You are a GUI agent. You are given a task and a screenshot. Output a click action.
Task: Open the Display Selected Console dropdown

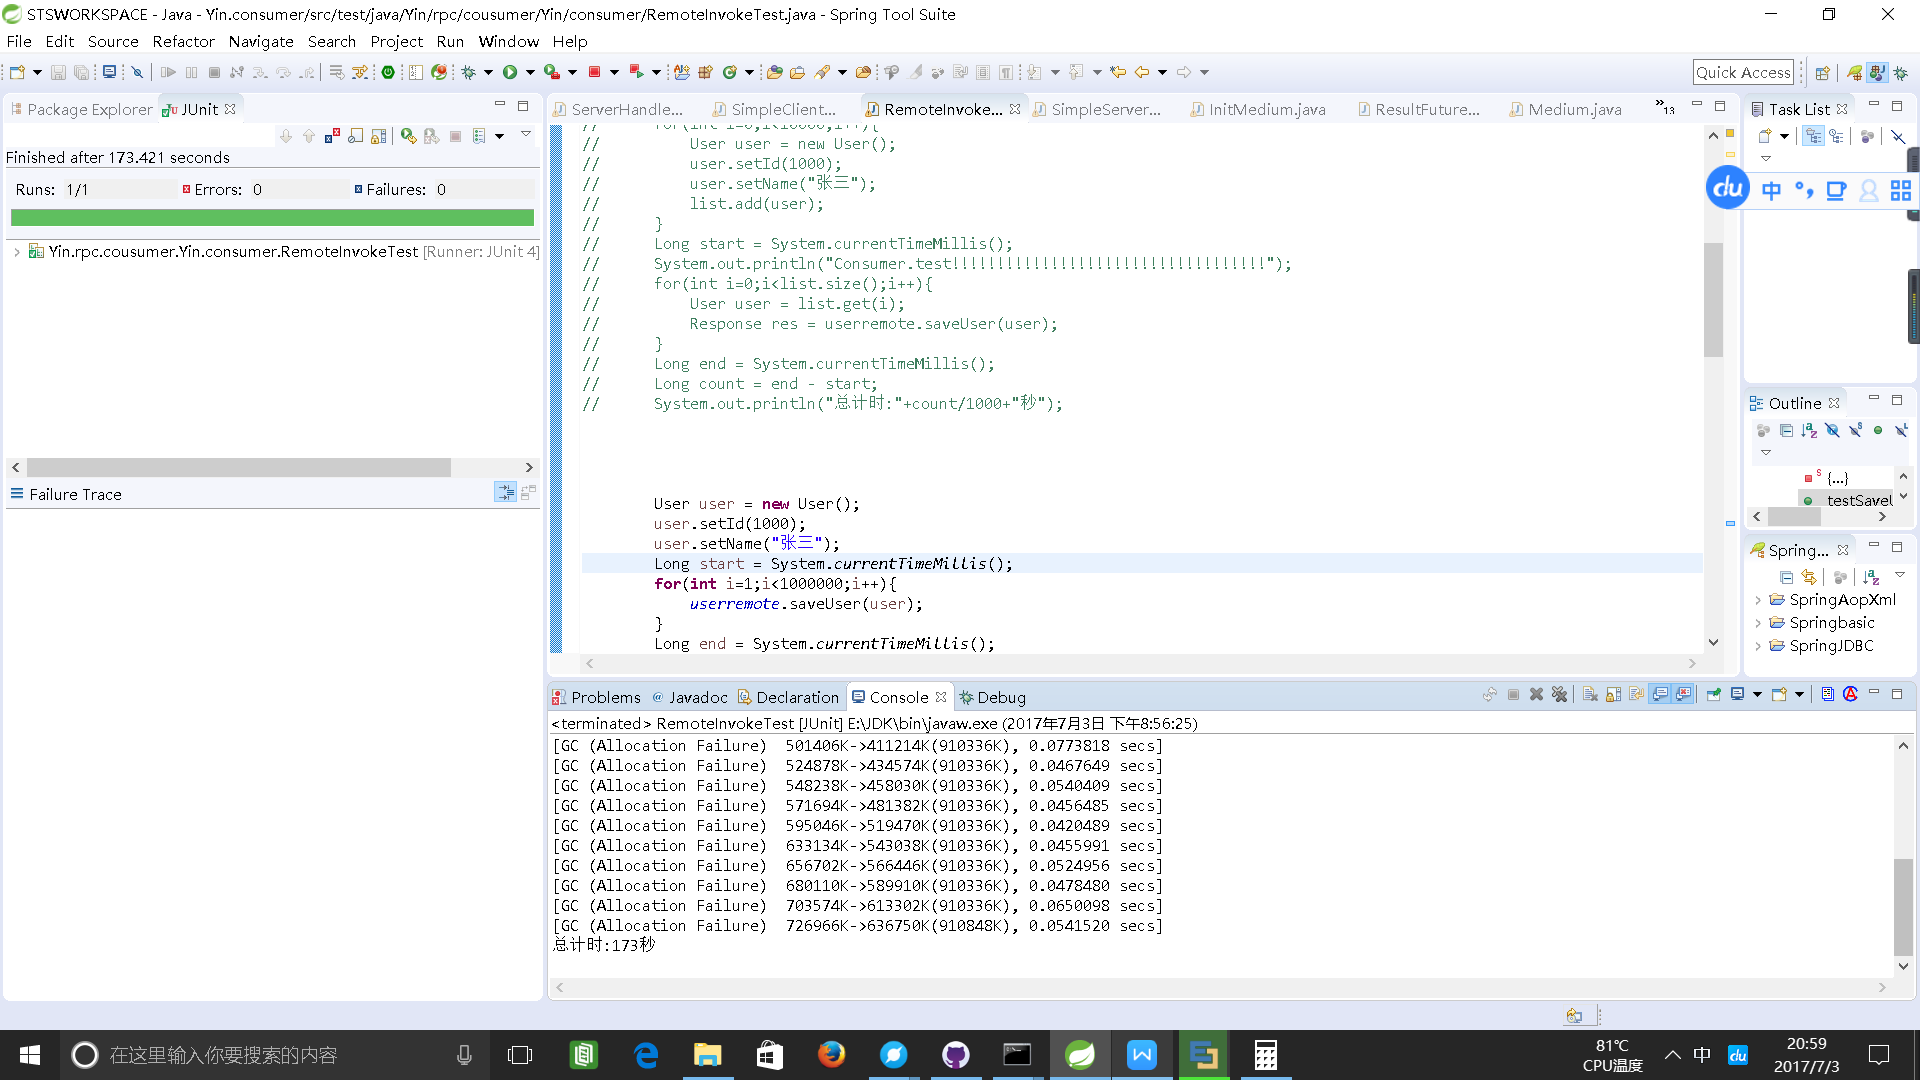pyautogui.click(x=1757, y=695)
